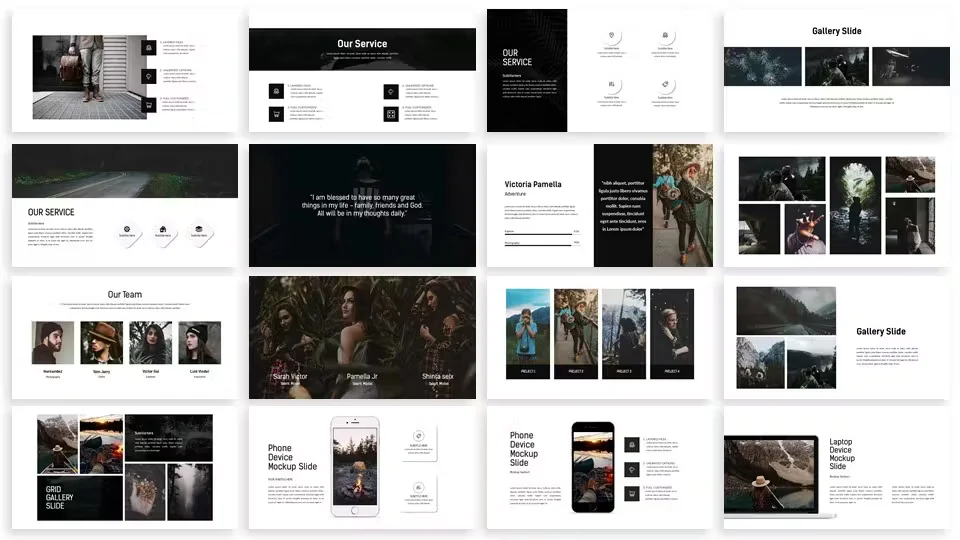Click the Gallery Slide title above three dark photos
Viewport: 960px width, 540px height.
[x=836, y=31]
